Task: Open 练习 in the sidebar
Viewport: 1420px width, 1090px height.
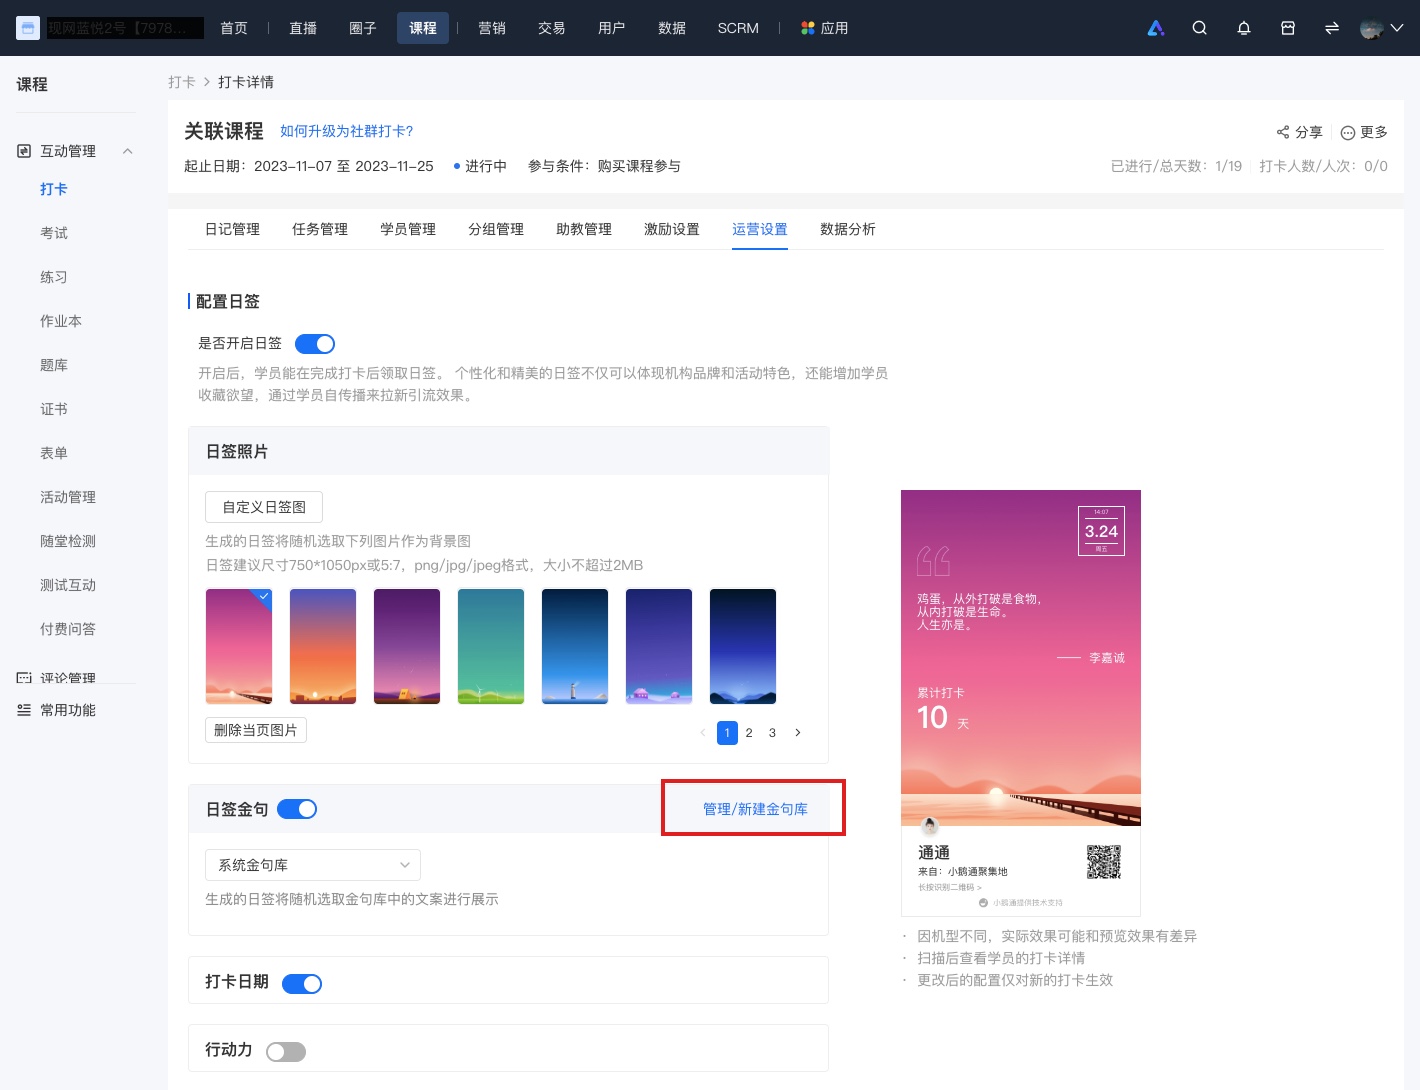Action: point(54,277)
